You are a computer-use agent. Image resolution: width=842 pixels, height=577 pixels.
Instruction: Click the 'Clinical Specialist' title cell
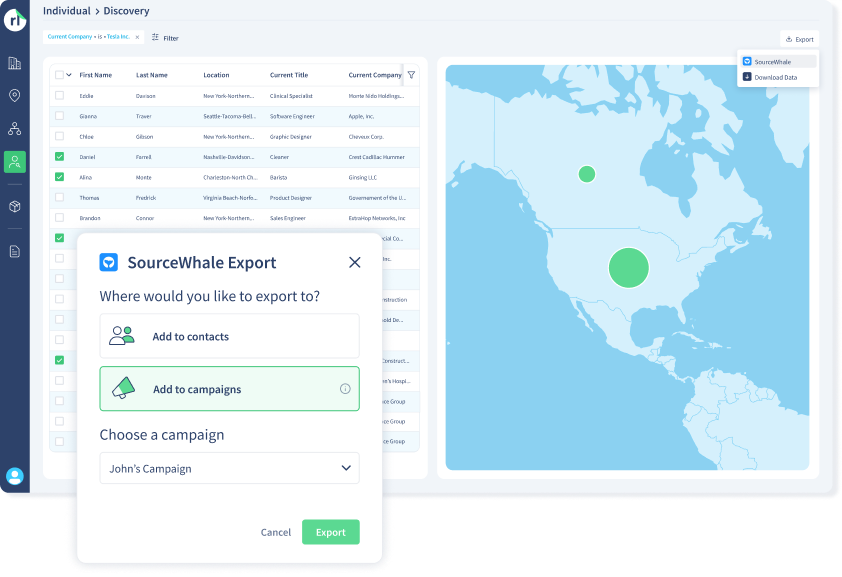point(291,96)
